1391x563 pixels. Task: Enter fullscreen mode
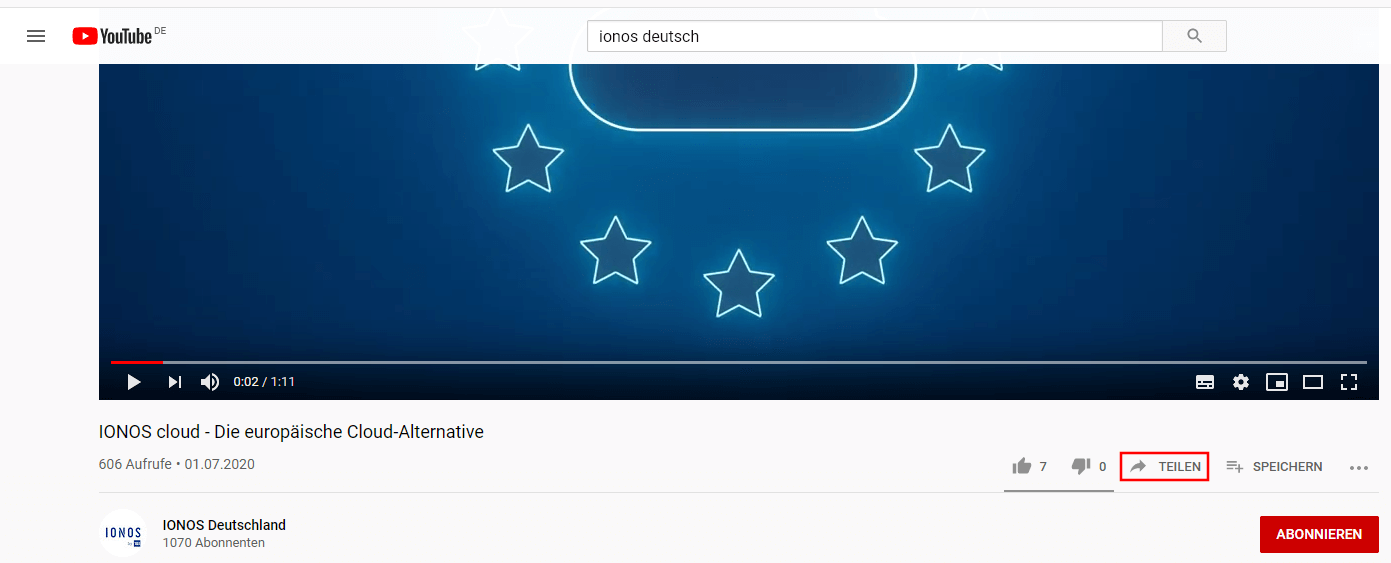point(1349,382)
